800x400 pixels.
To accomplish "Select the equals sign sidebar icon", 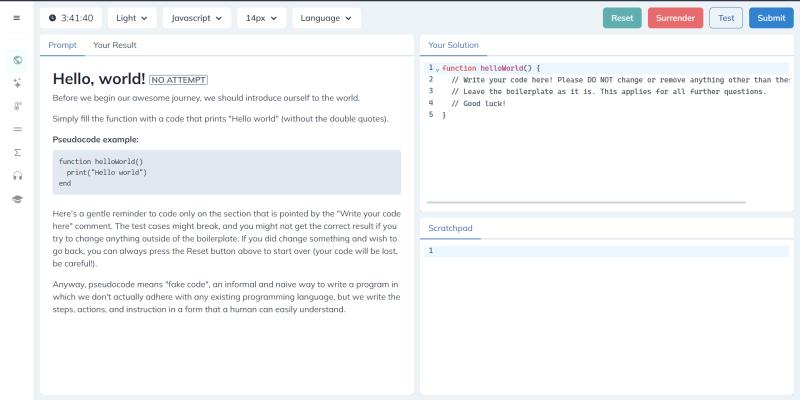I will (x=17, y=129).
